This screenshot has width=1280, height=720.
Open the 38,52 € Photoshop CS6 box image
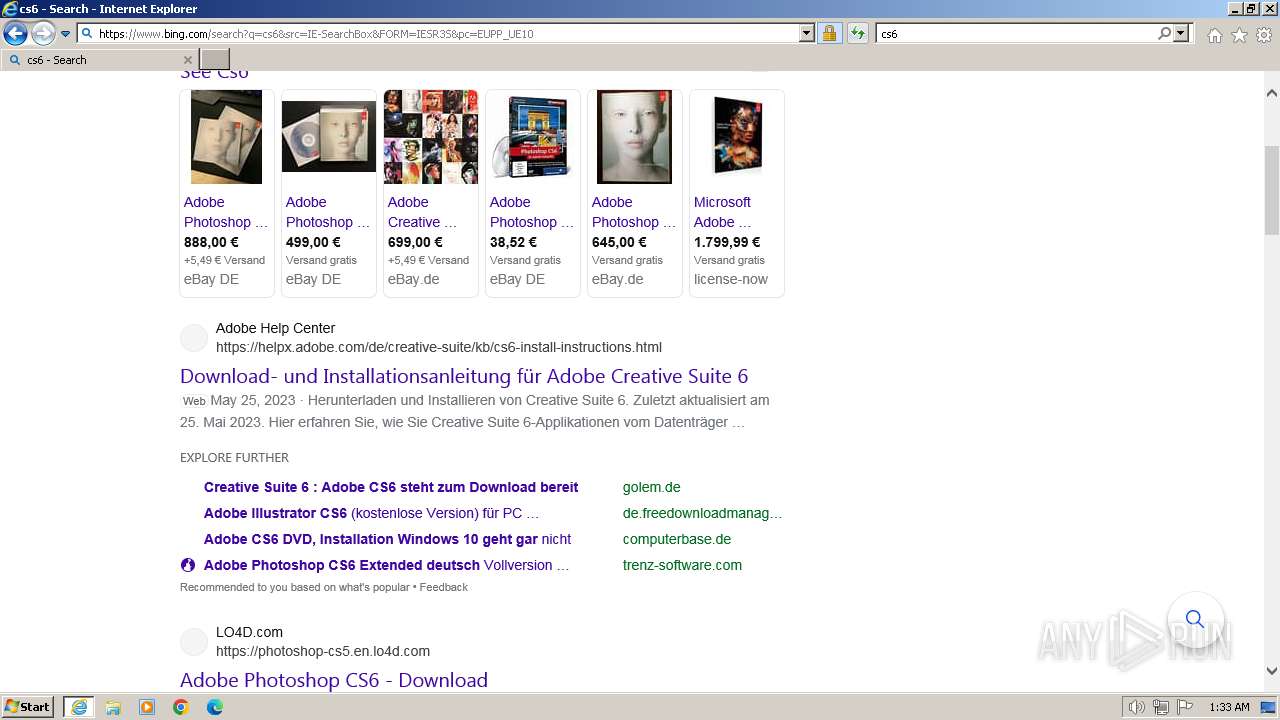(533, 137)
